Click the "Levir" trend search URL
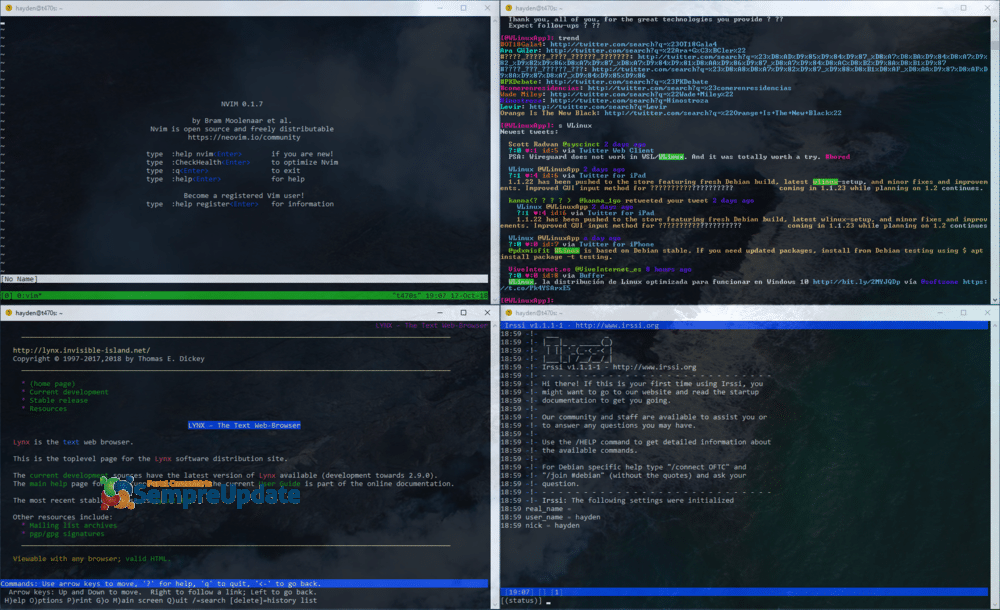Screen dimensions: 1000x610 click(598, 107)
